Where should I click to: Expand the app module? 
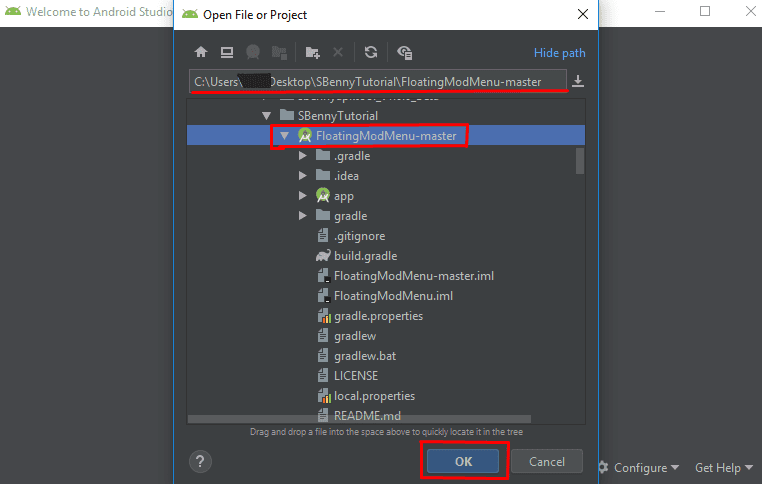(x=303, y=195)
